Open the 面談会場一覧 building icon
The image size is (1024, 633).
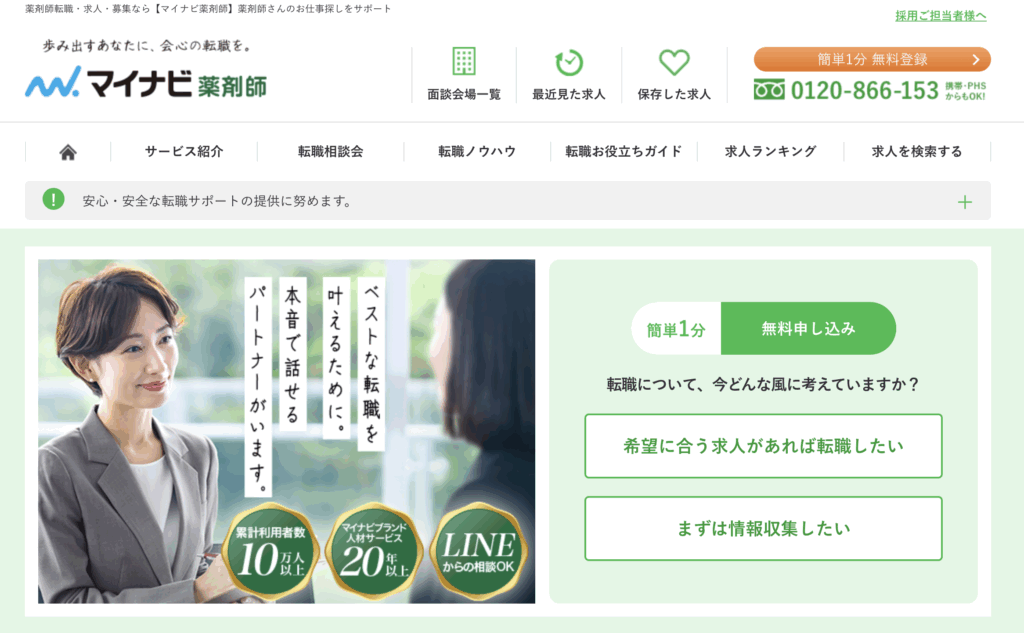pyautogui.click(x=464, y=61)
